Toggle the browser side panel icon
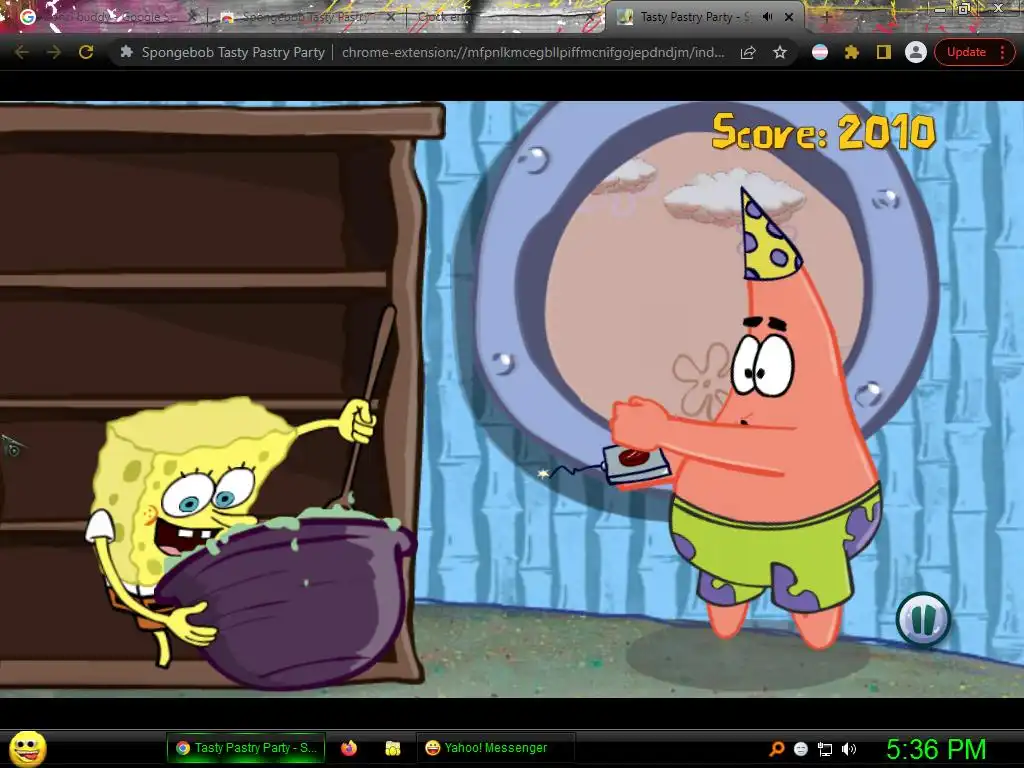Image resolution: width=1024 pixels, height=768 pixels. (884, 52)
